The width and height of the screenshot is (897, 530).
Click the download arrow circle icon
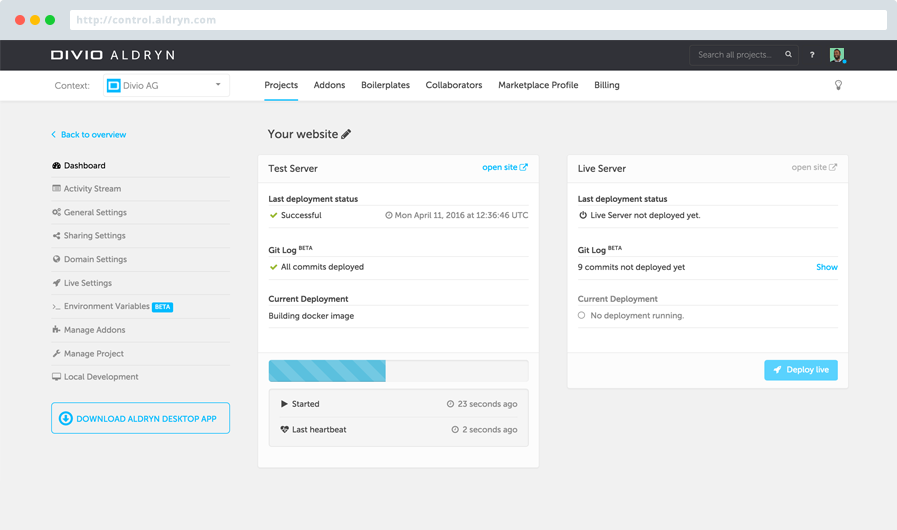pos(66,418)
